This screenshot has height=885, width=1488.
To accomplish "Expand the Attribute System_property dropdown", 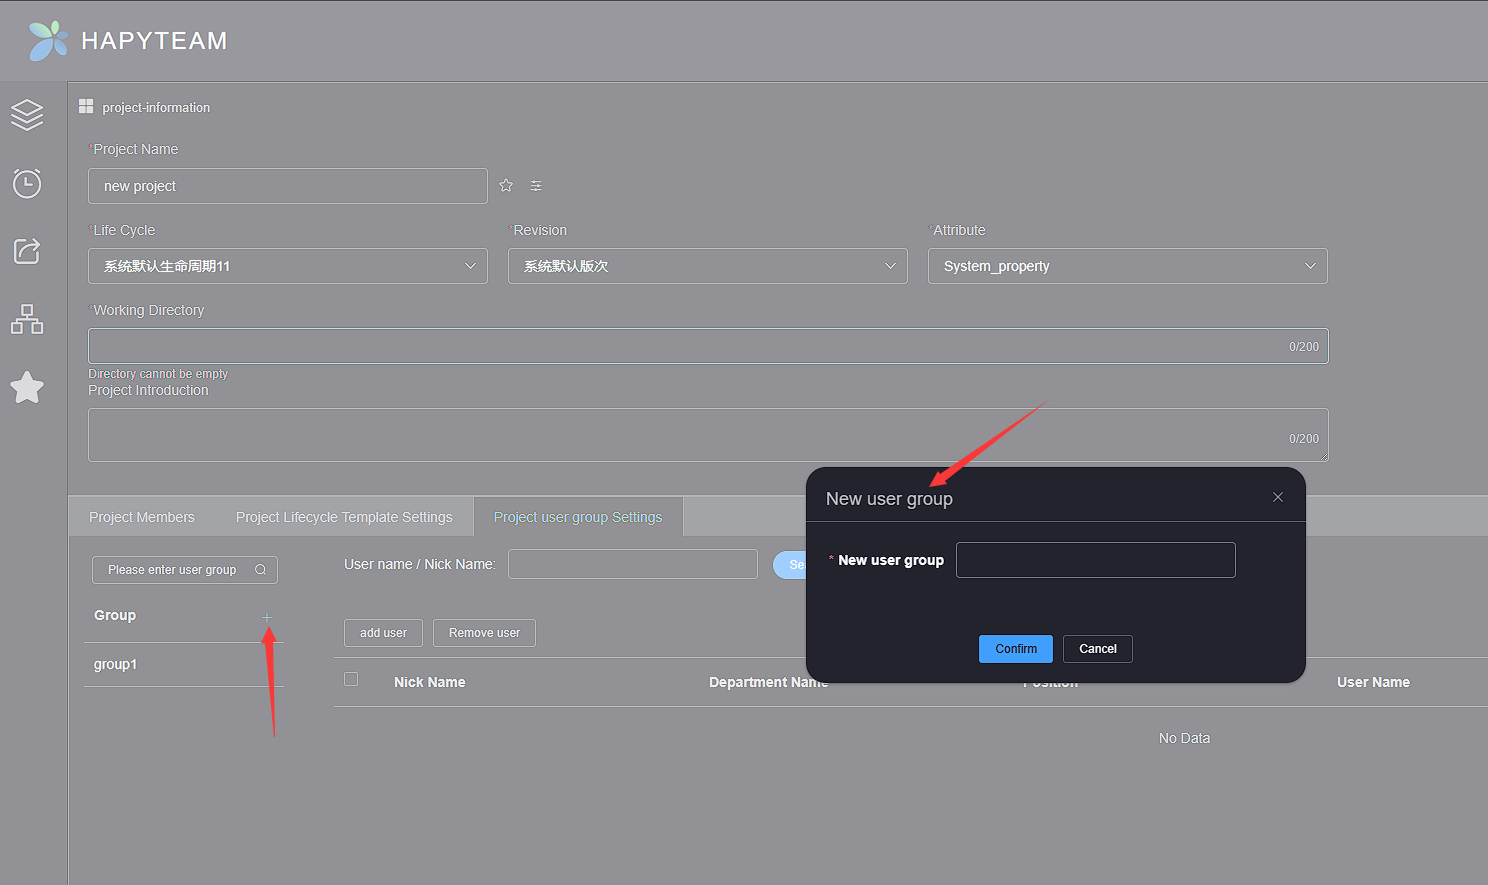I will click(x=1128, y=266).
